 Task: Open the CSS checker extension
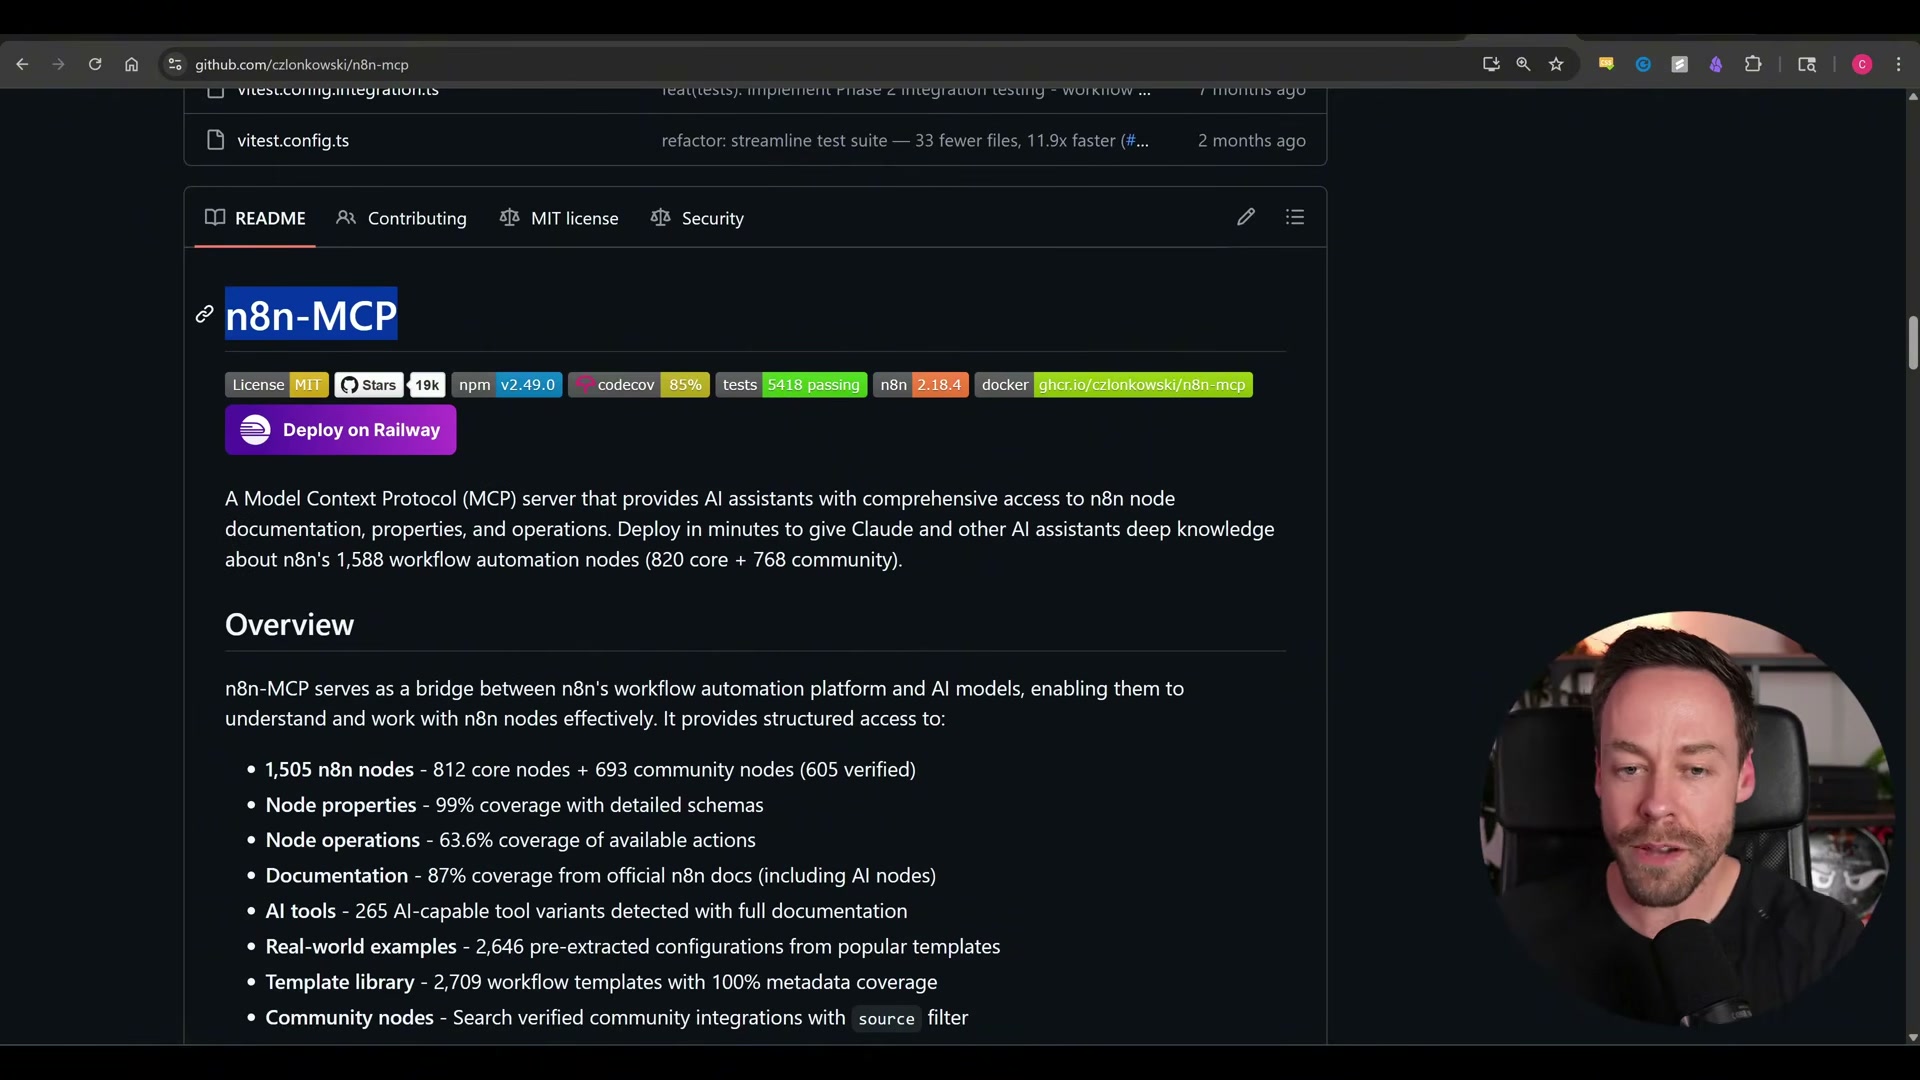click(1606, 64)
